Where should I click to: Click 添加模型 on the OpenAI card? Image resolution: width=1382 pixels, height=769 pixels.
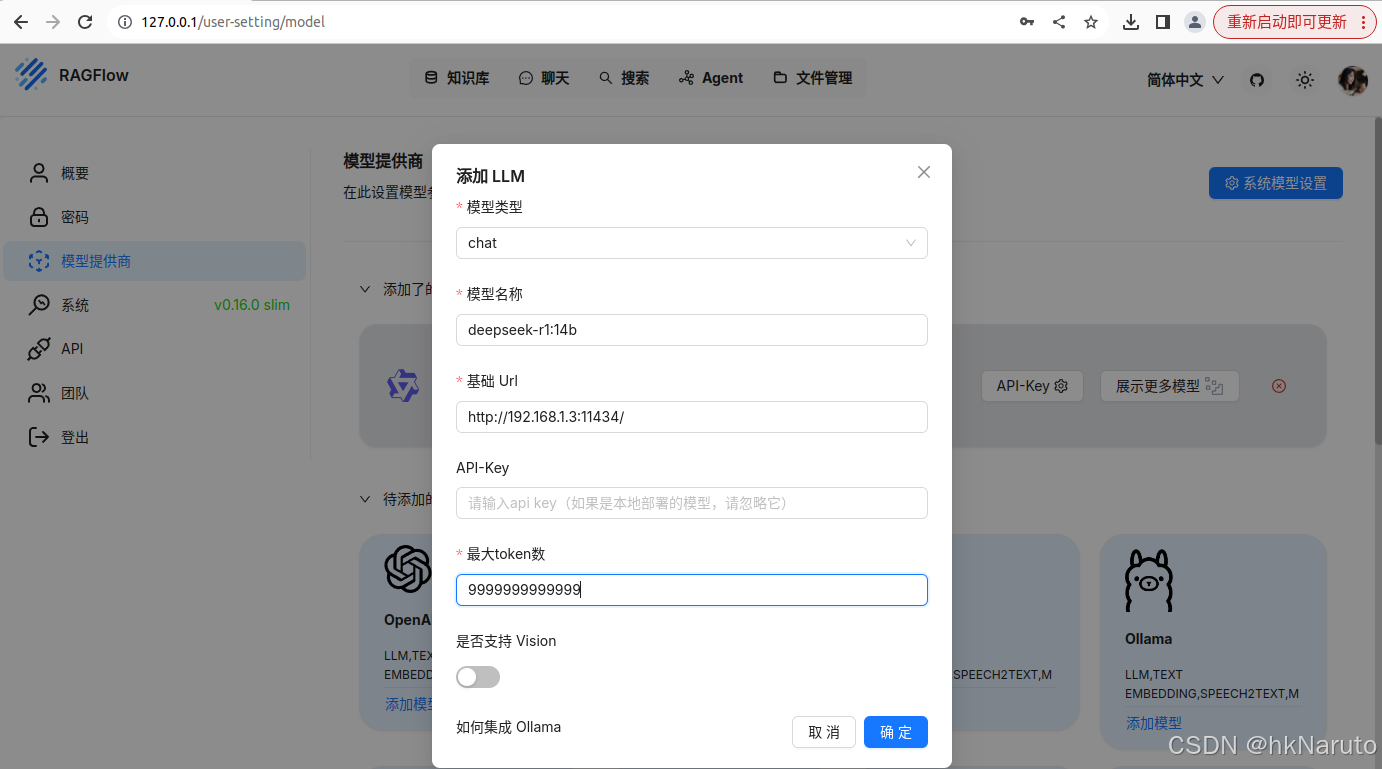[x=409, y=704]
